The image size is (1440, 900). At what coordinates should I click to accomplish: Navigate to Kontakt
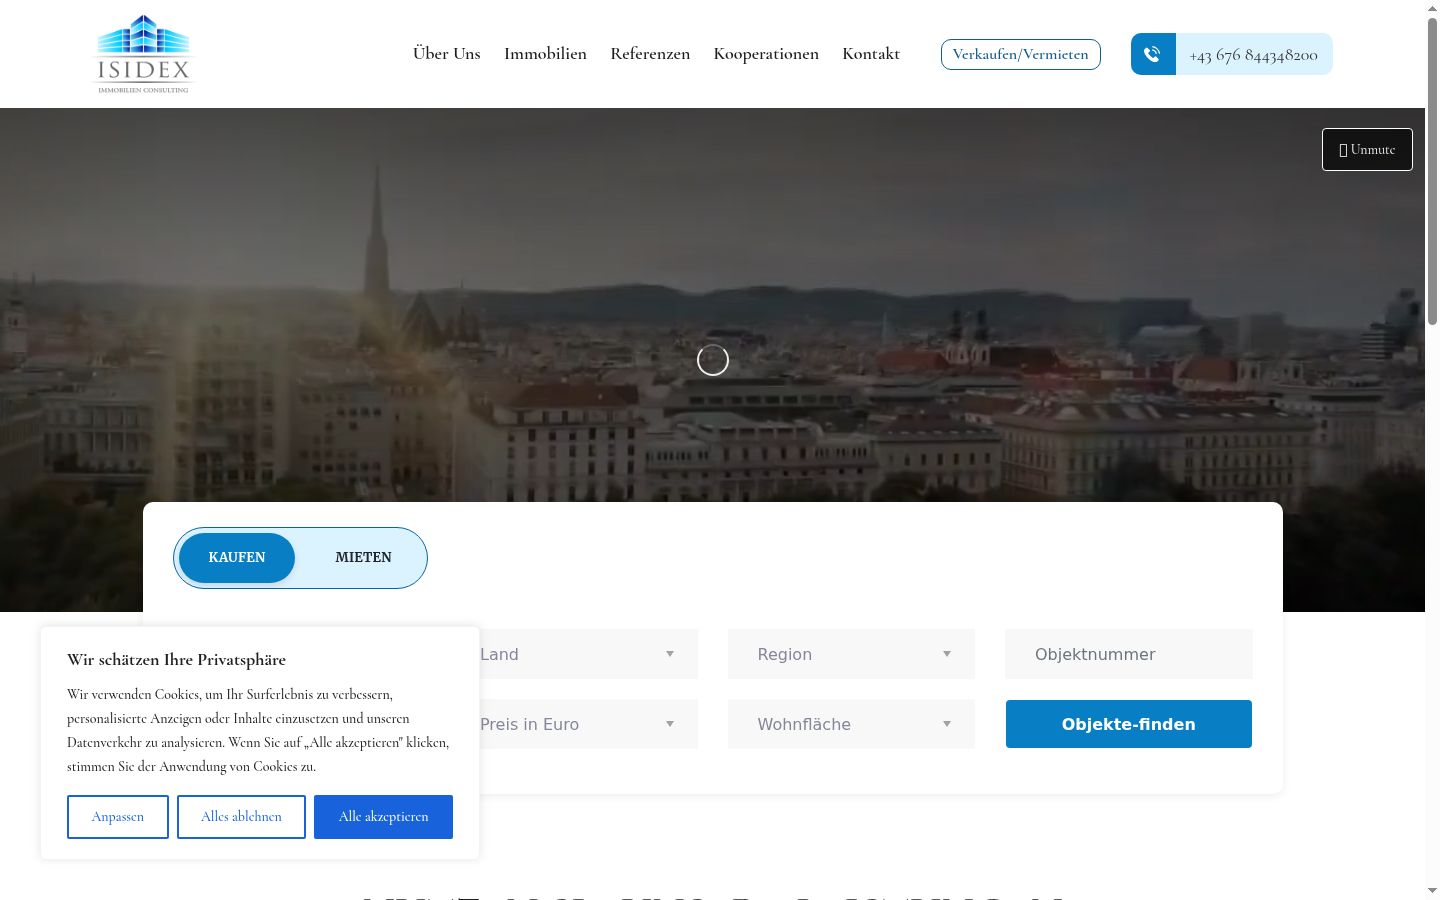tap(871, 54)
